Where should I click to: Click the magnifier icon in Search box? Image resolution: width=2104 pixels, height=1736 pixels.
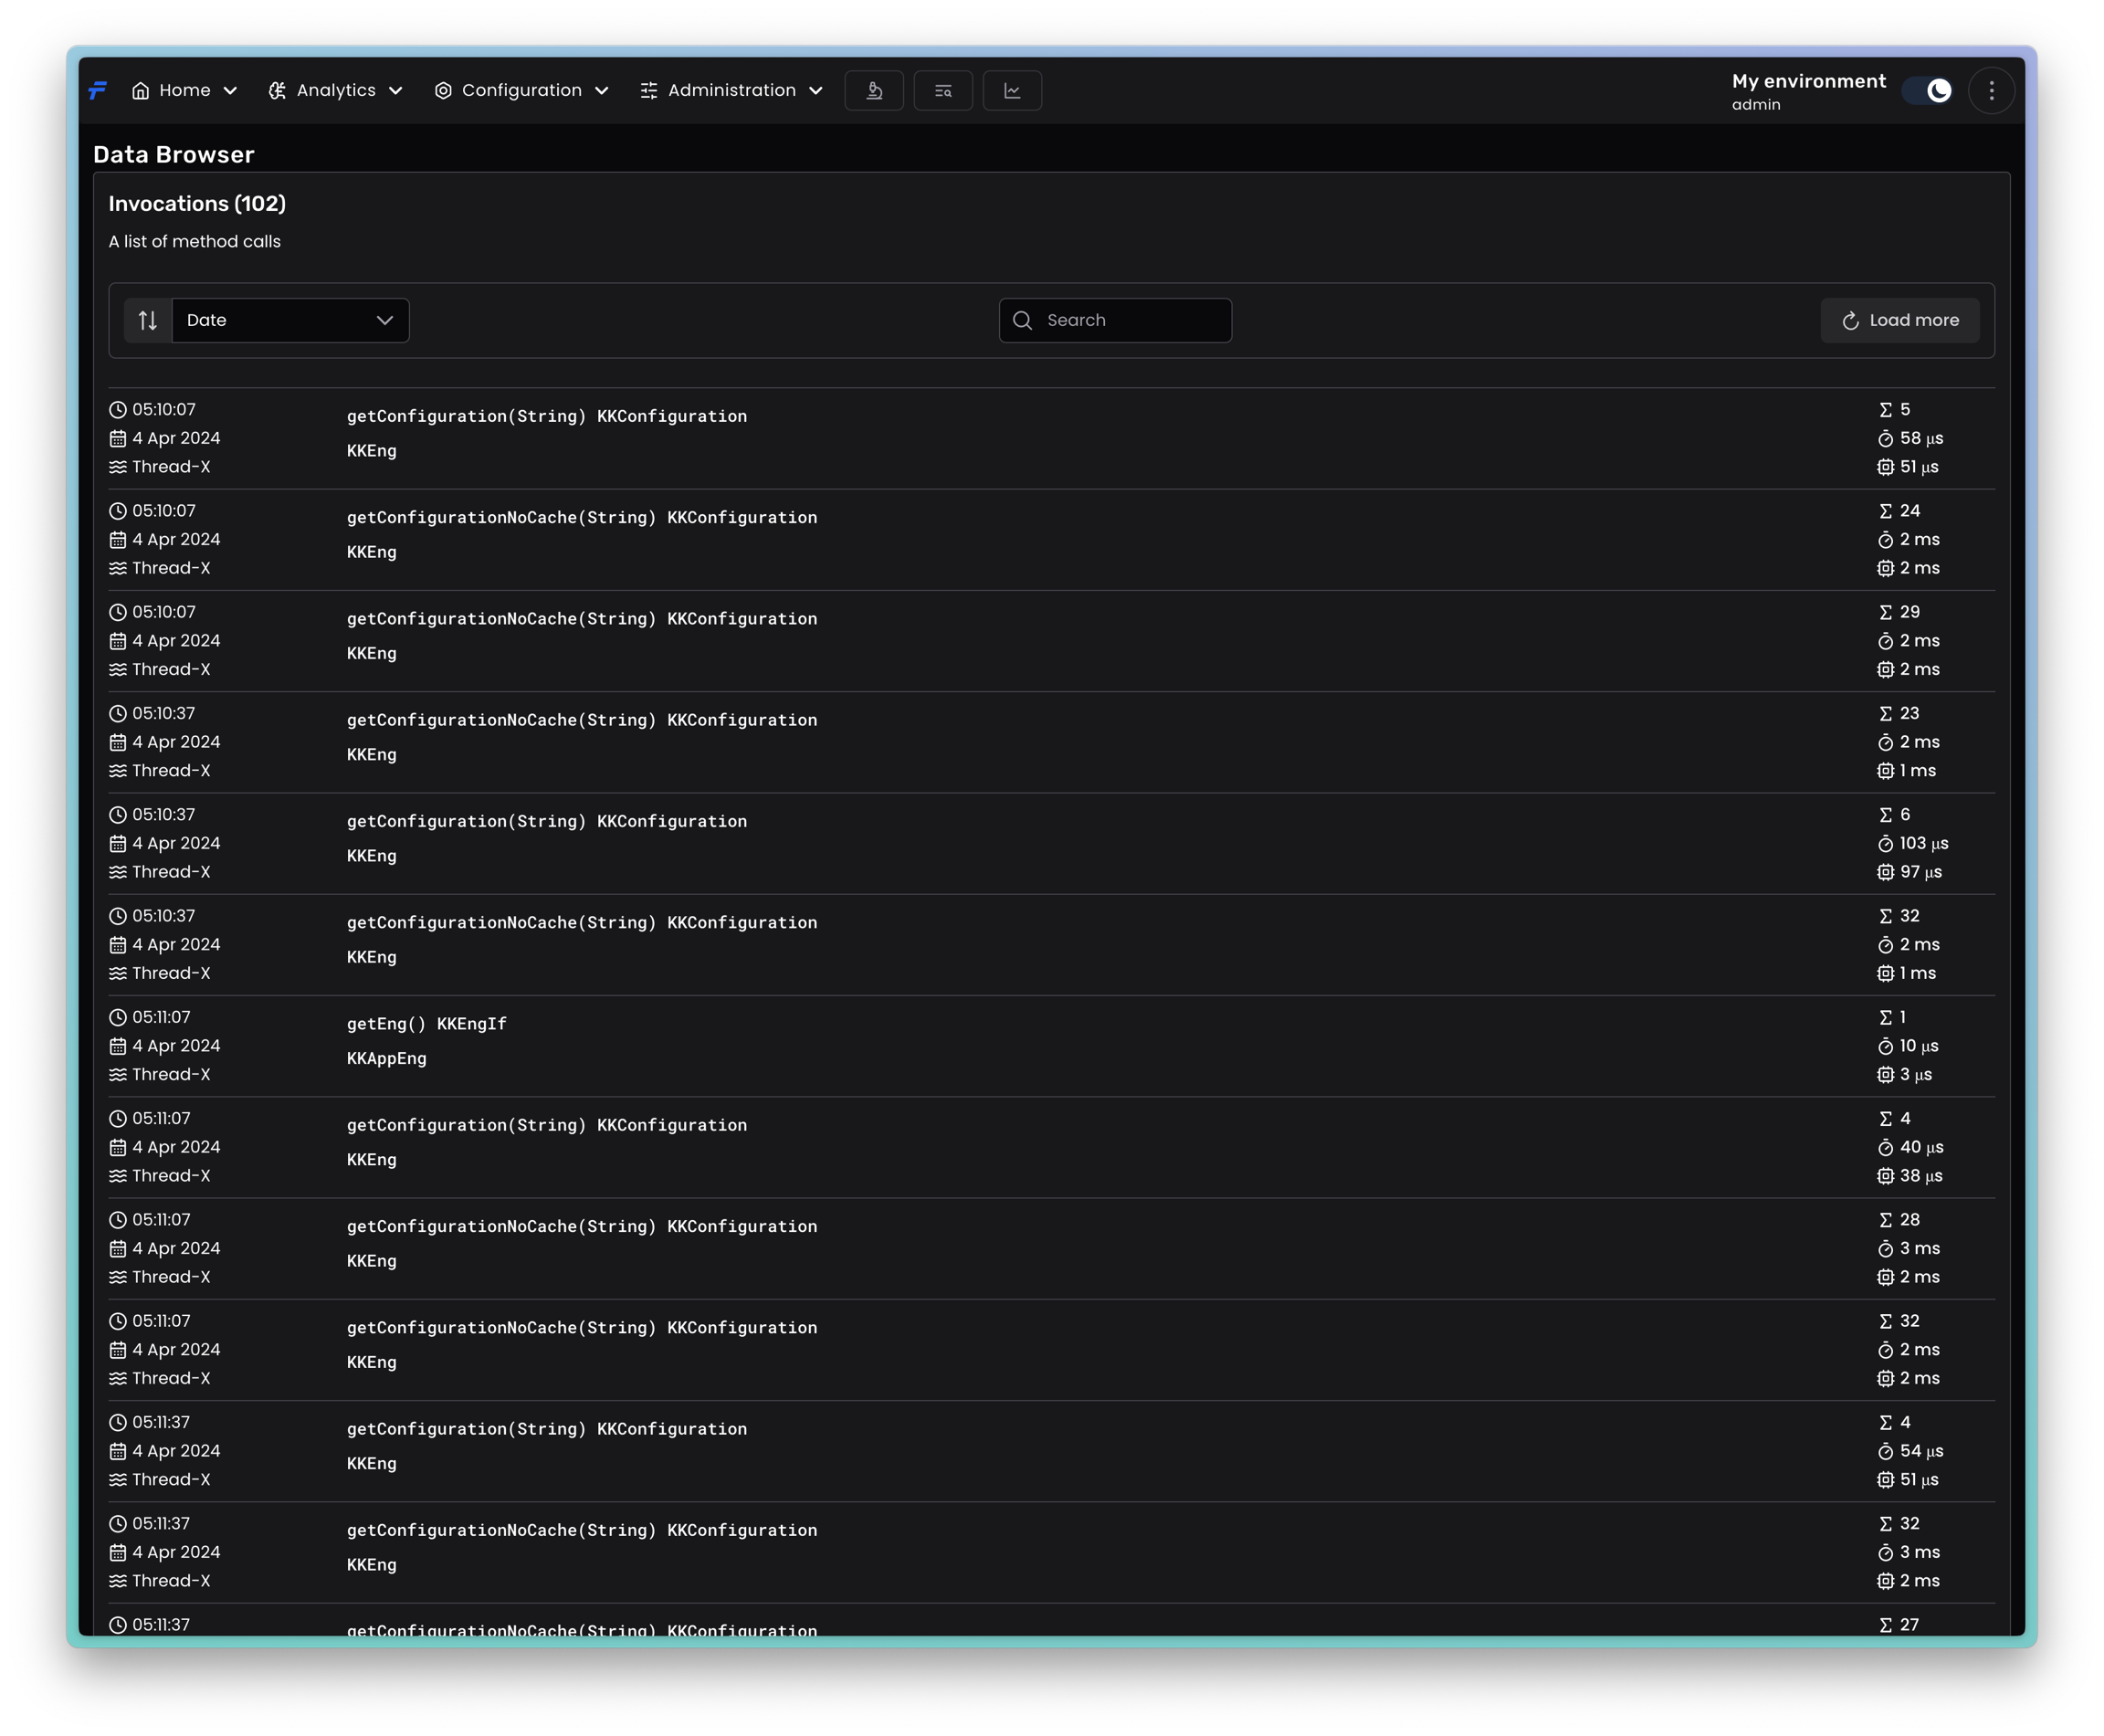click(x=1022, y=320)
